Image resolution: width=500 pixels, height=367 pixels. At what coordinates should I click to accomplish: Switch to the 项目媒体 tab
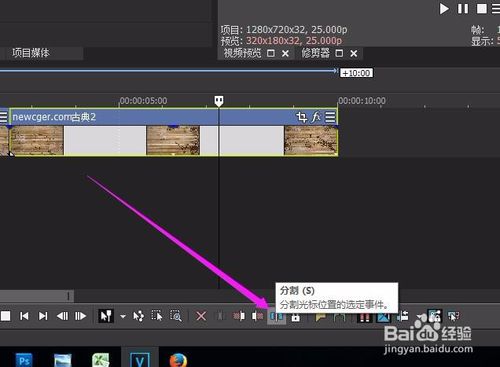[x=31, y=53]
